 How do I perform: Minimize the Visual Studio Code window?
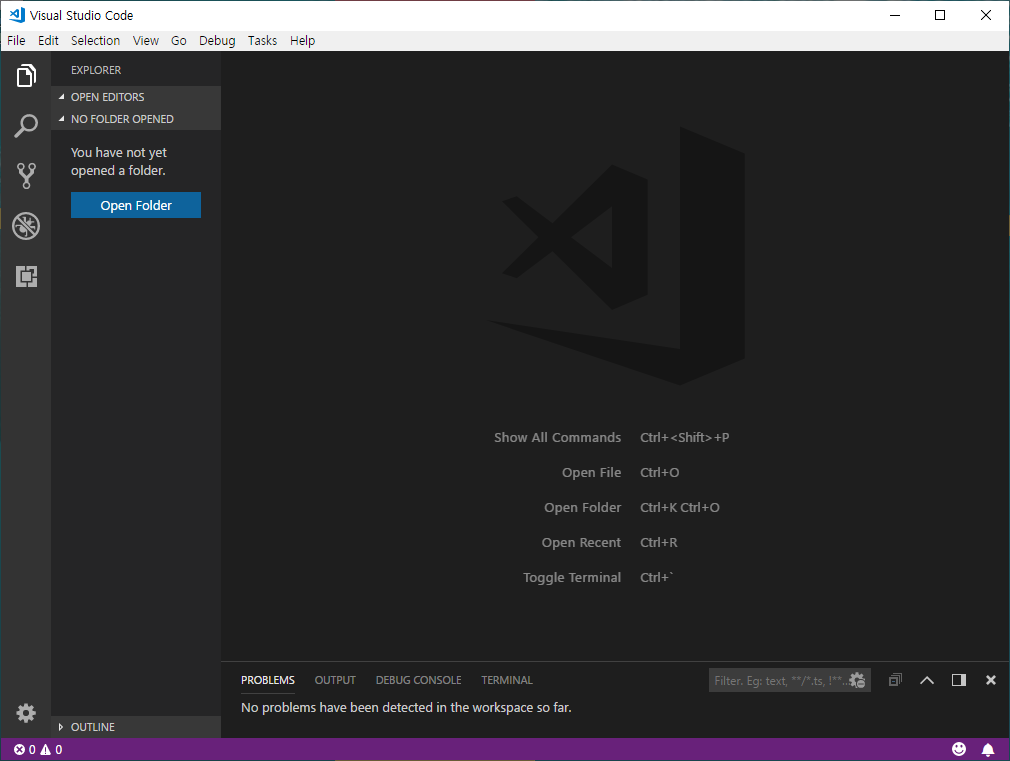(x=895, y=15)
